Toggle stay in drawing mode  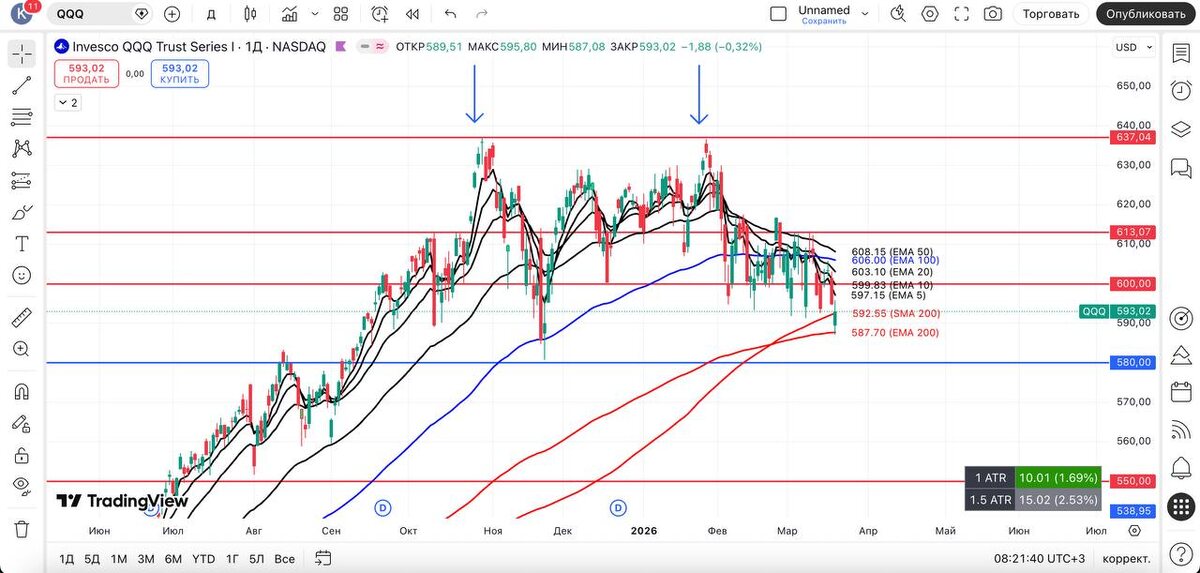(x=21, y=423)
